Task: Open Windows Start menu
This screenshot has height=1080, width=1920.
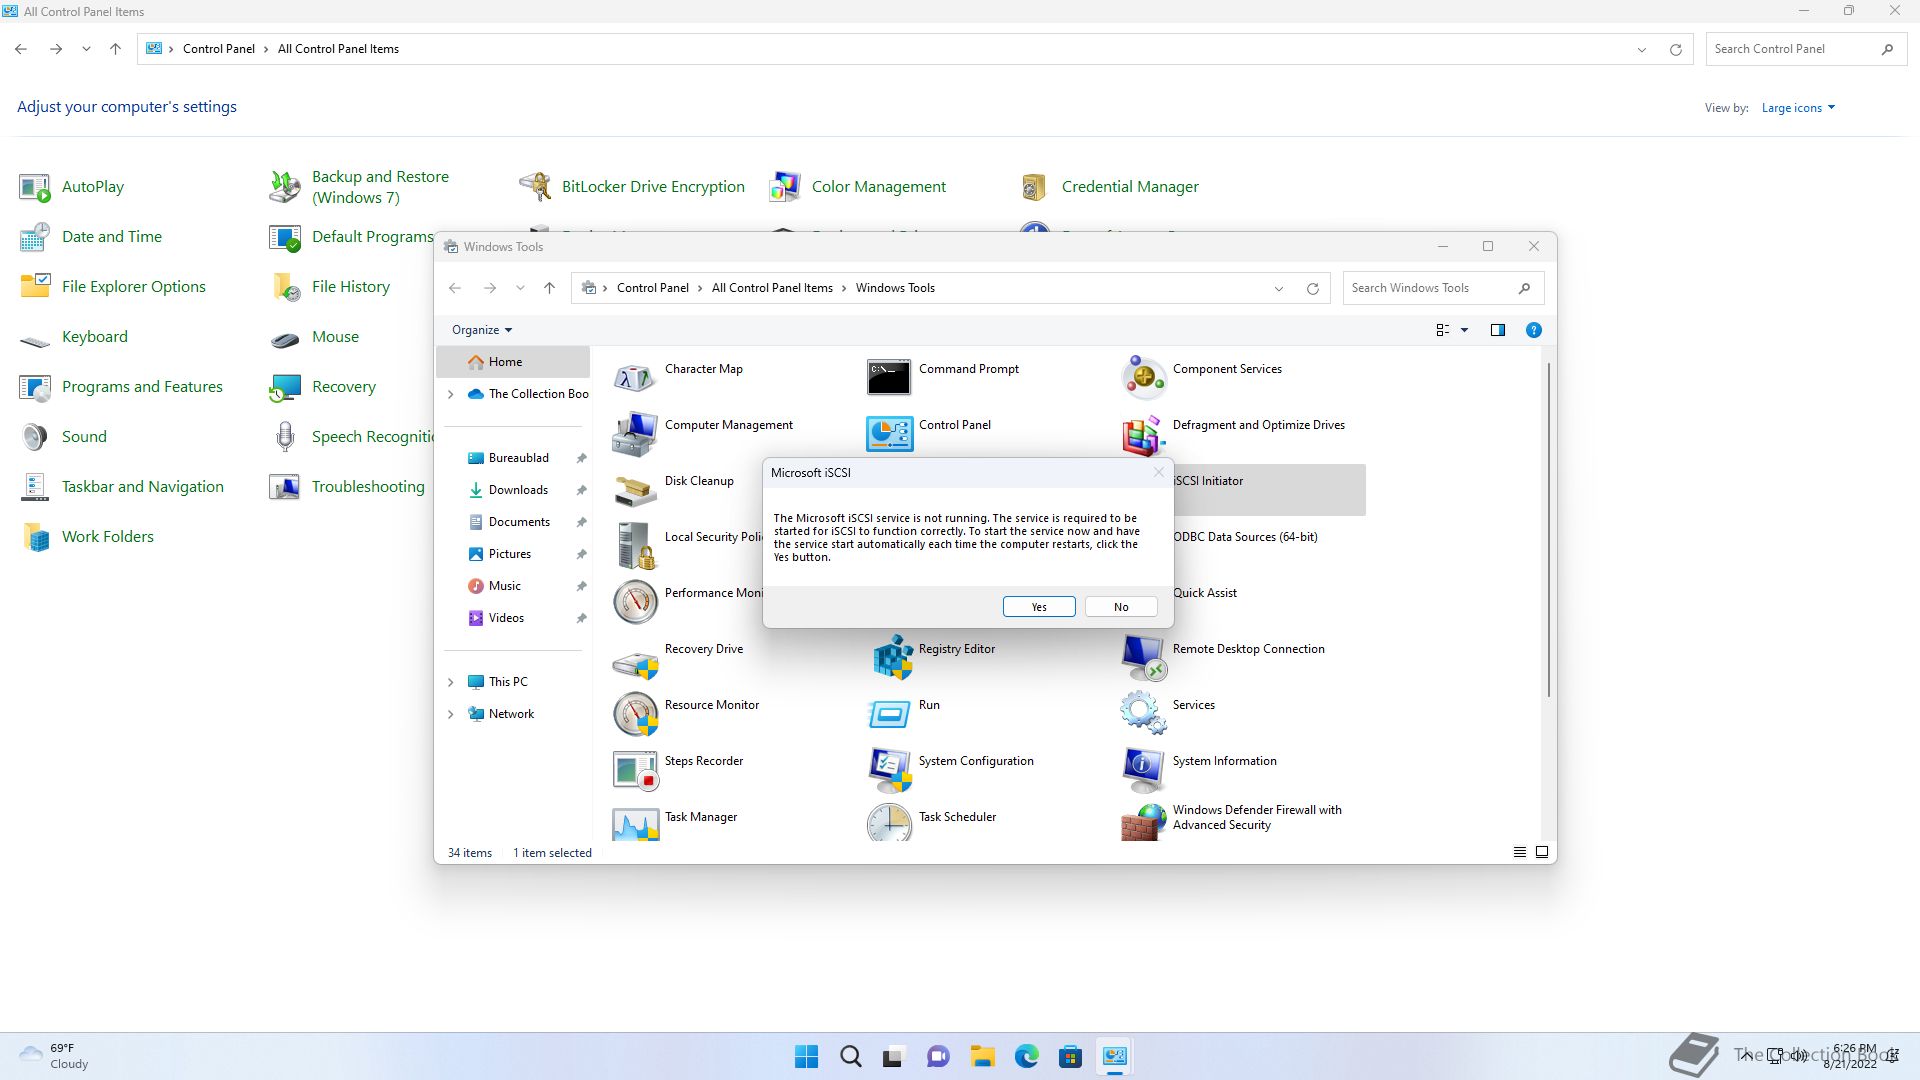Action: [x=806, y=1056]
